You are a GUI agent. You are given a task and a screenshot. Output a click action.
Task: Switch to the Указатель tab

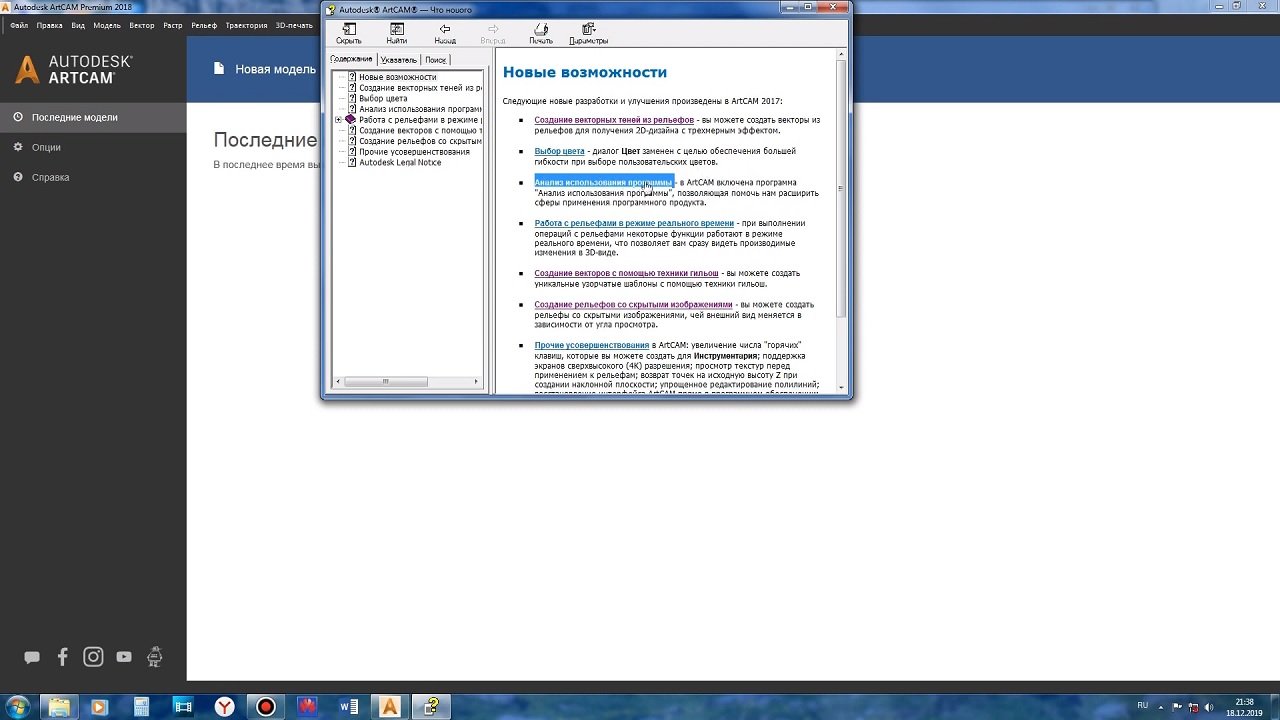pyautogui.click(x=398, y=60)
